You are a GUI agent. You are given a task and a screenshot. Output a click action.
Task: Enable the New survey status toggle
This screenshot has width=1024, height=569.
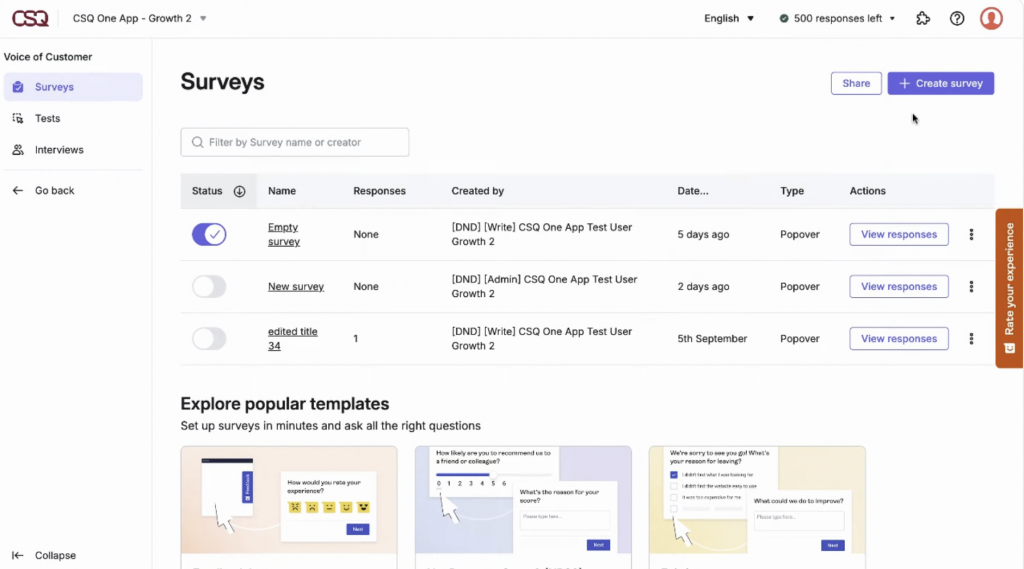point(209,287)
